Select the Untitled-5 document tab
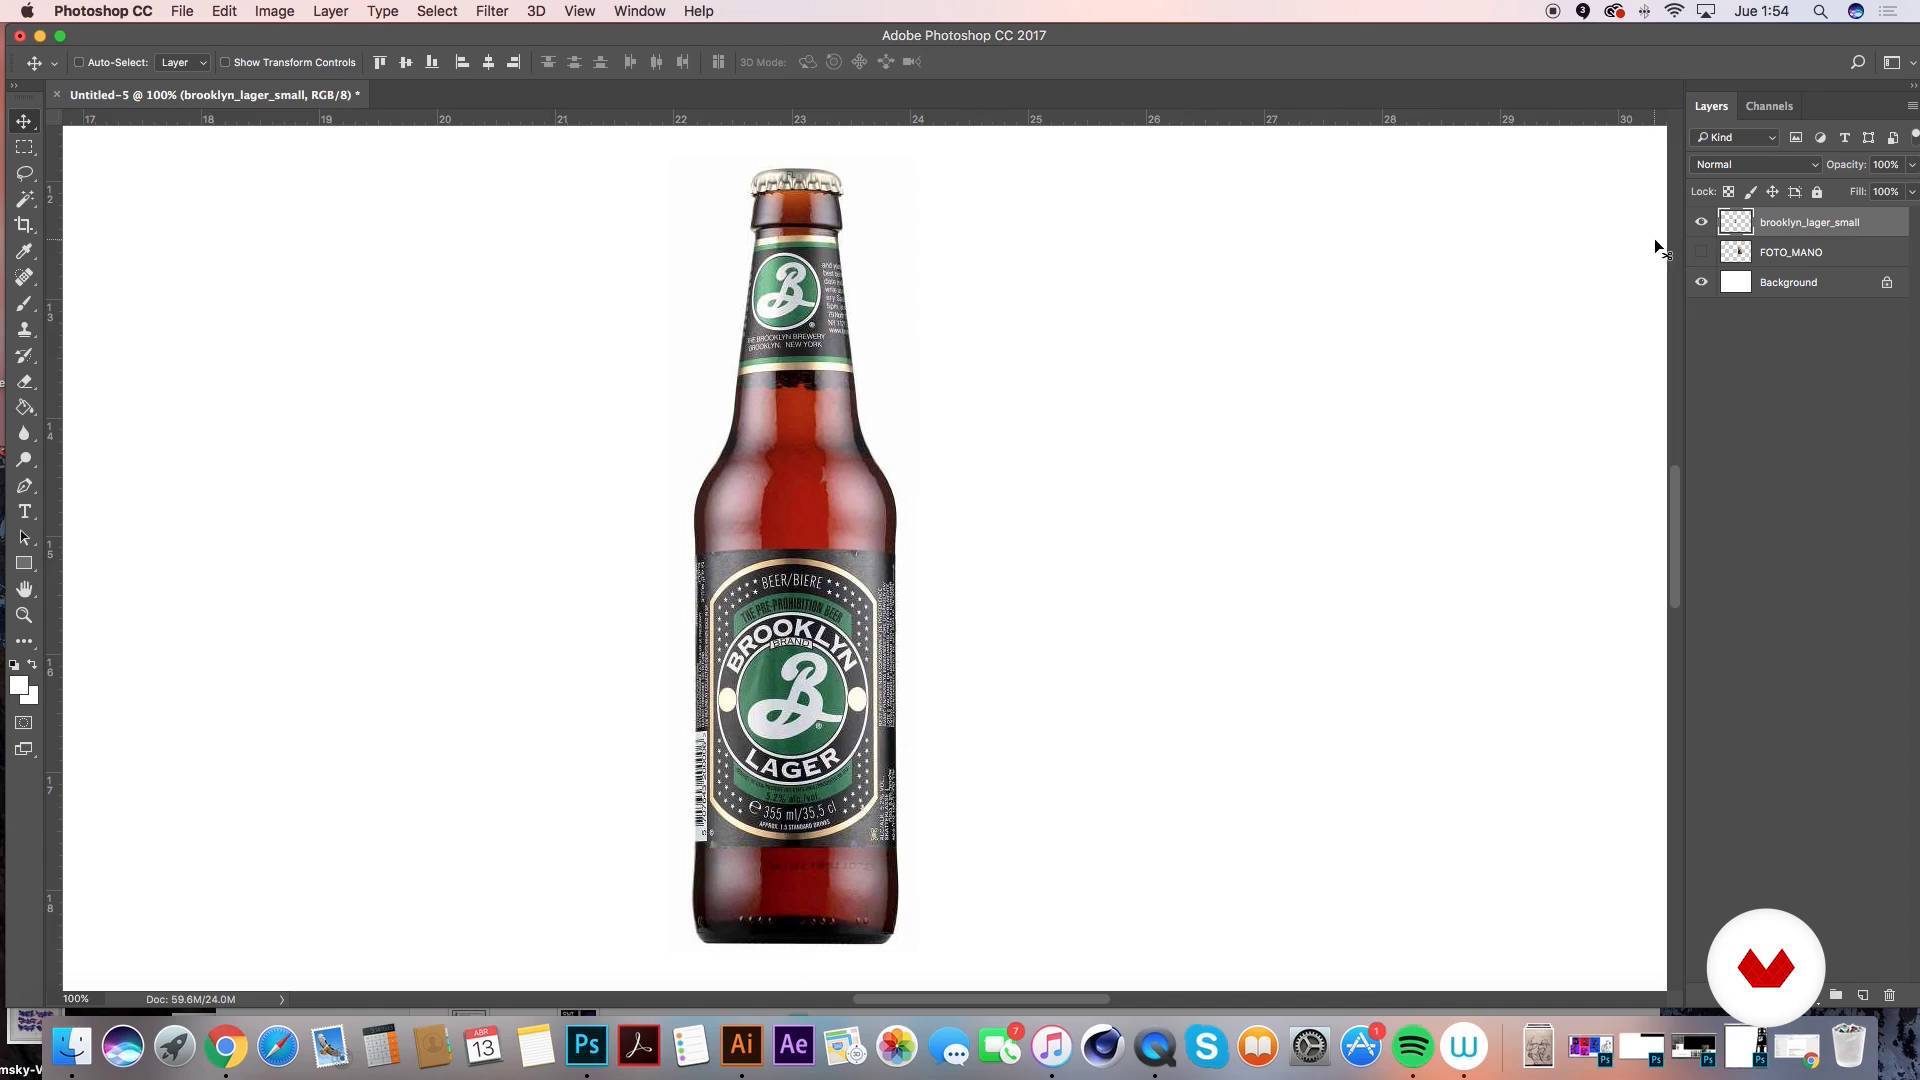The height and width of the screenshot is (1080, 1920). [215, 95]
